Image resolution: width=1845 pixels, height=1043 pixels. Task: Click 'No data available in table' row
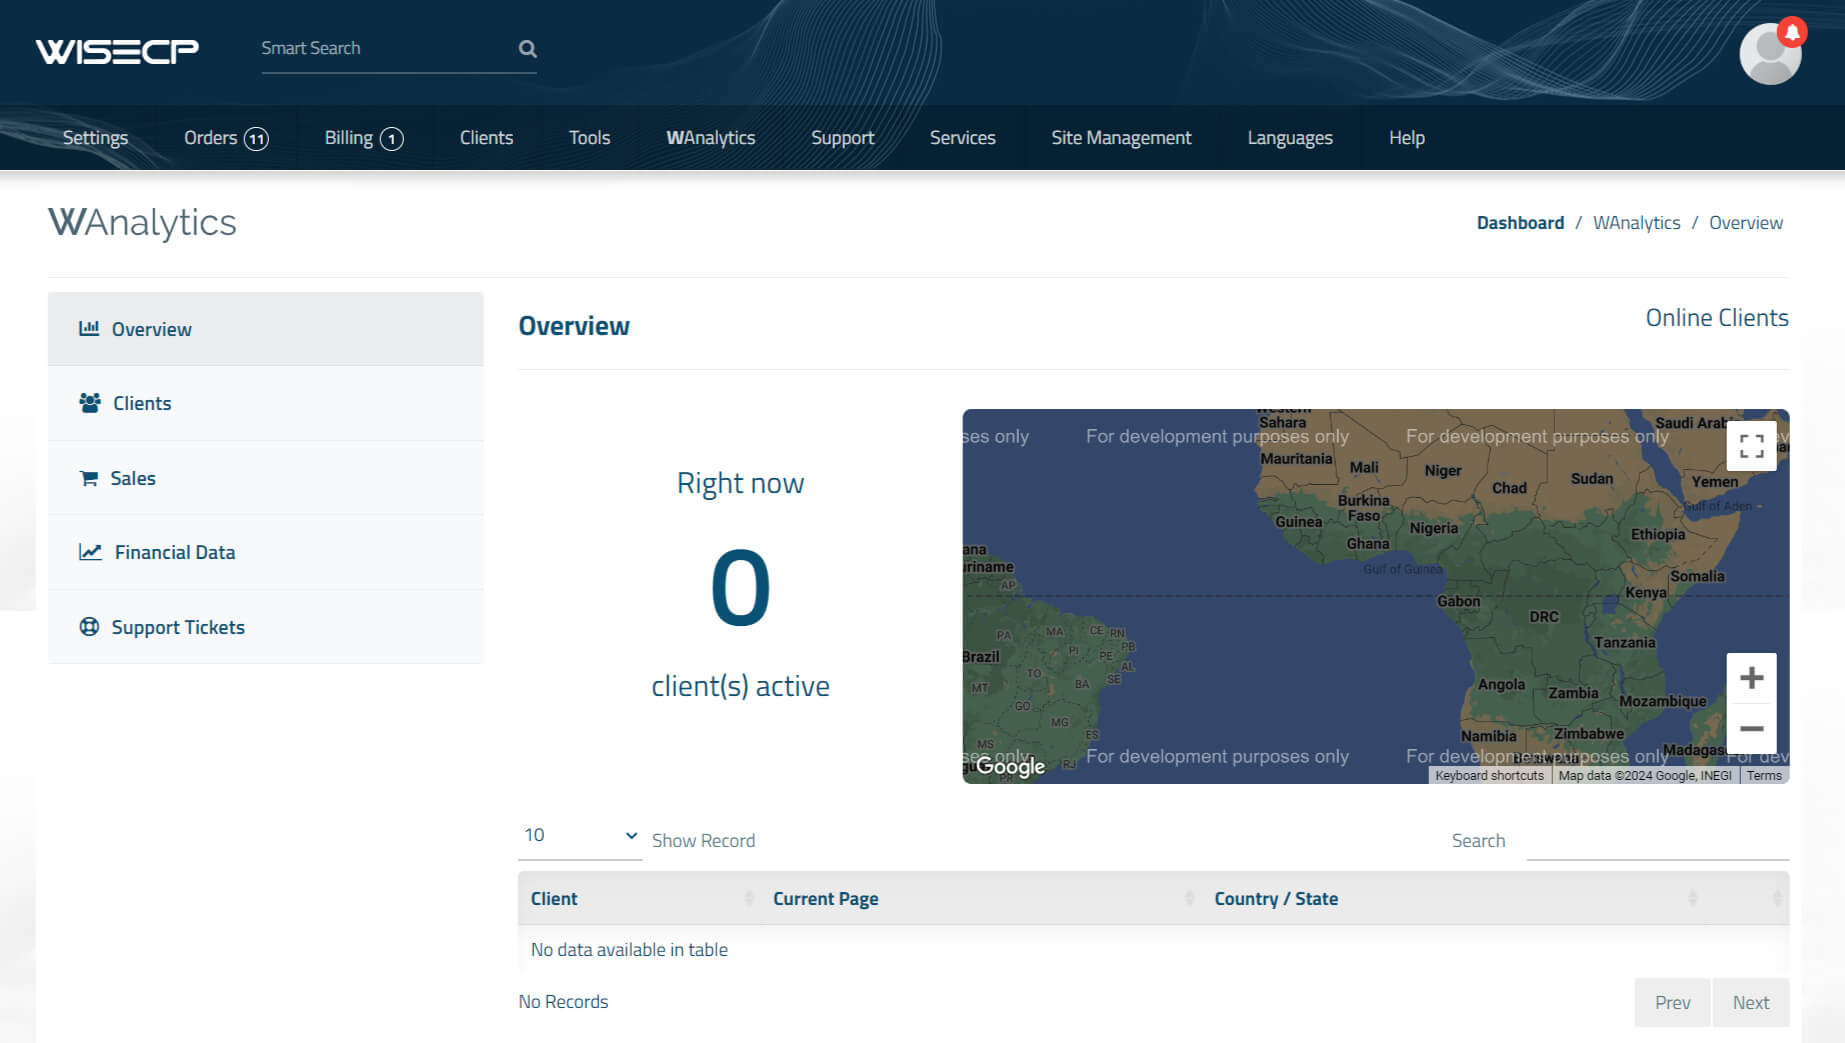point(1153,950)
